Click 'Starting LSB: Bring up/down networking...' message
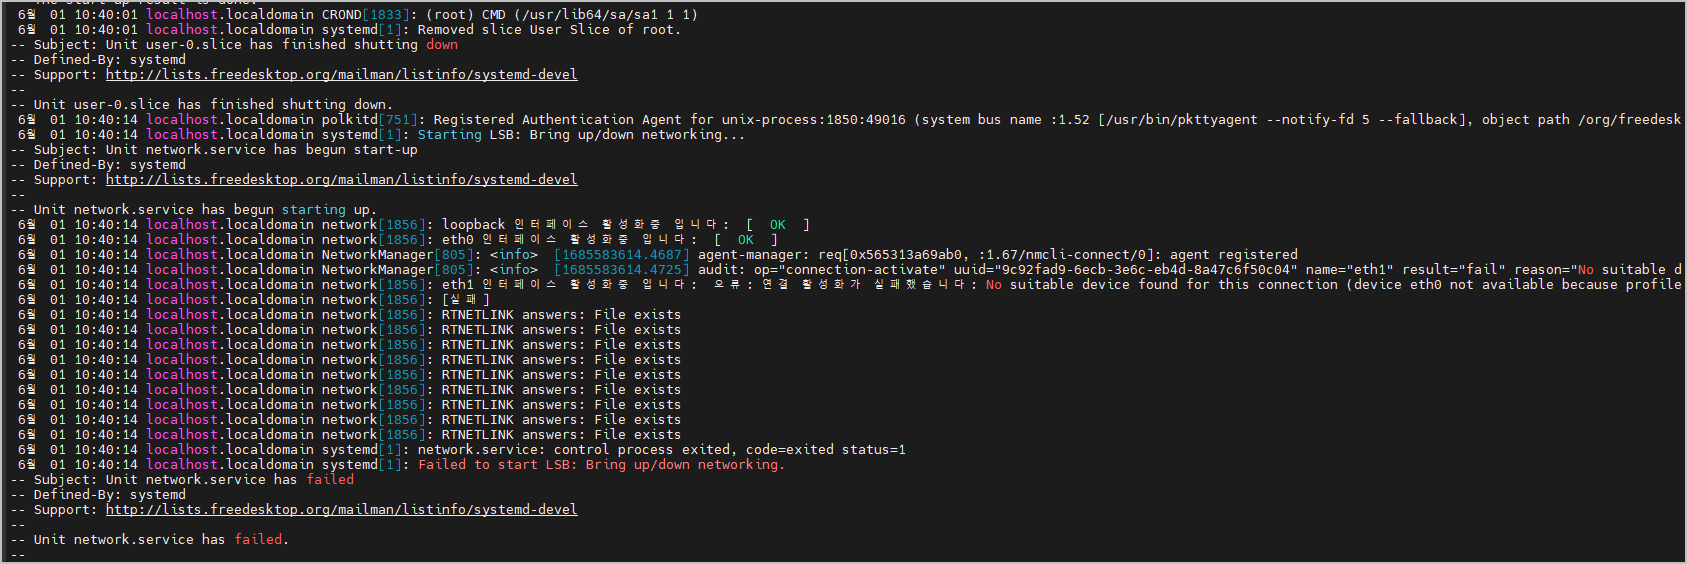The image size is (1687, 564). coord(581,135)
